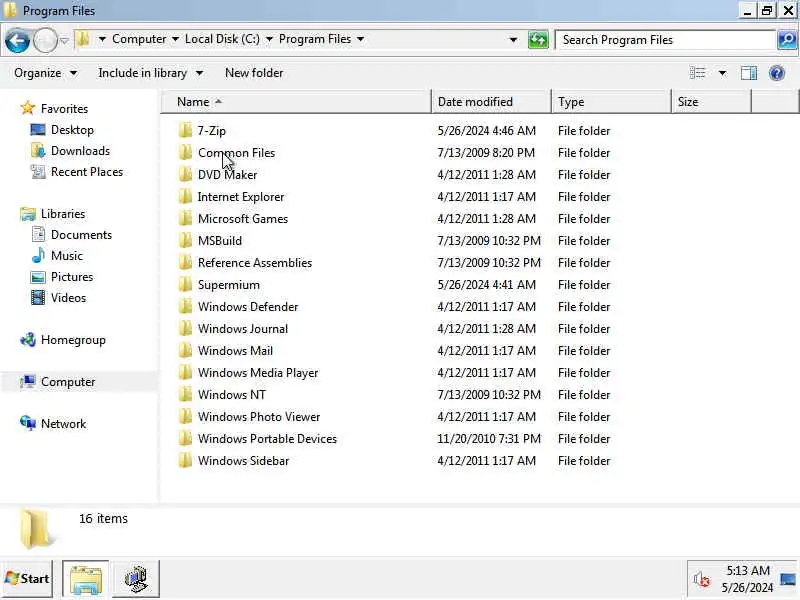Image resolution: width=800 pixels, height=600 pixels.
Task: Open Desktop in the Favorites list
Action: tap(72, 130)
